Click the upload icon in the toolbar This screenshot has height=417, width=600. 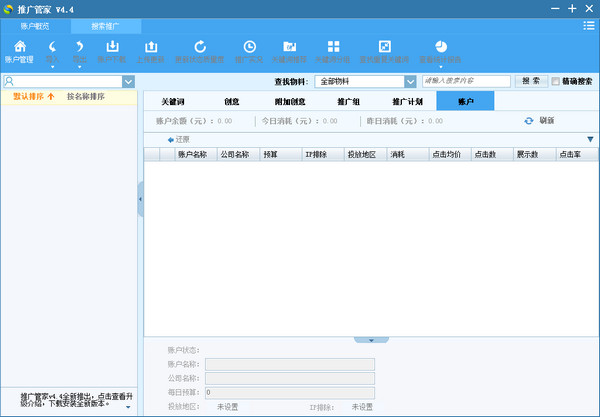pos(152,47)
